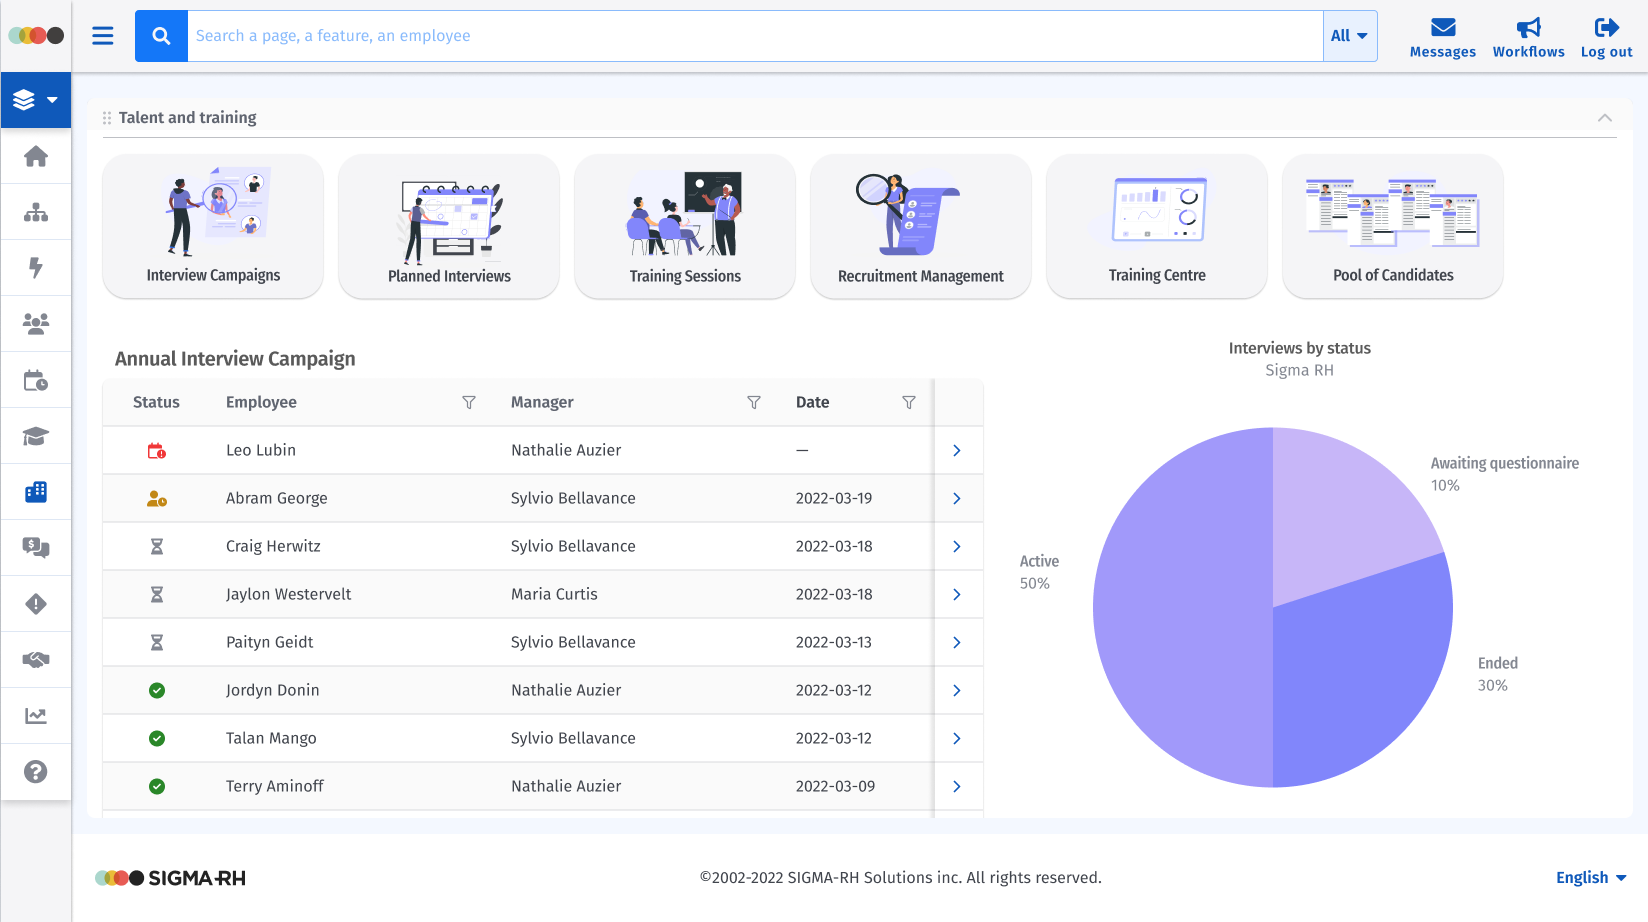
Task: Click the Home icon in sidebar
Action: click(36, 156)
